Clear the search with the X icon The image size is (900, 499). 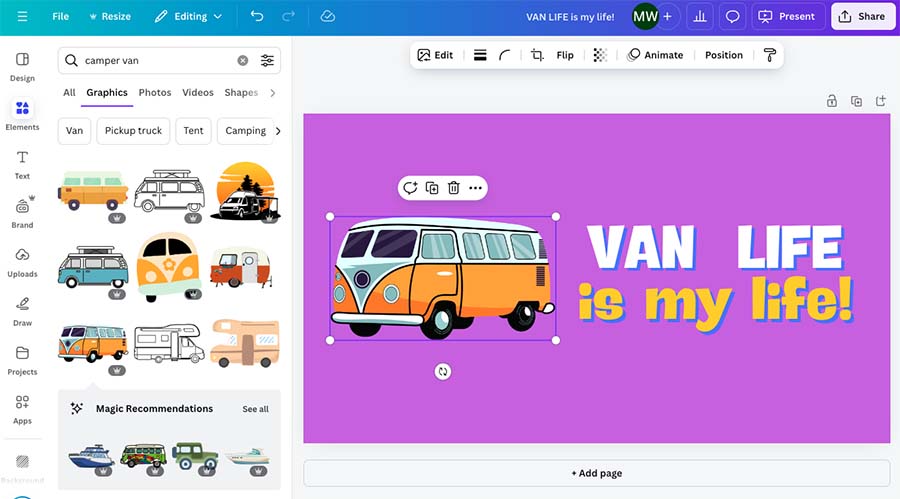point(243,60)
